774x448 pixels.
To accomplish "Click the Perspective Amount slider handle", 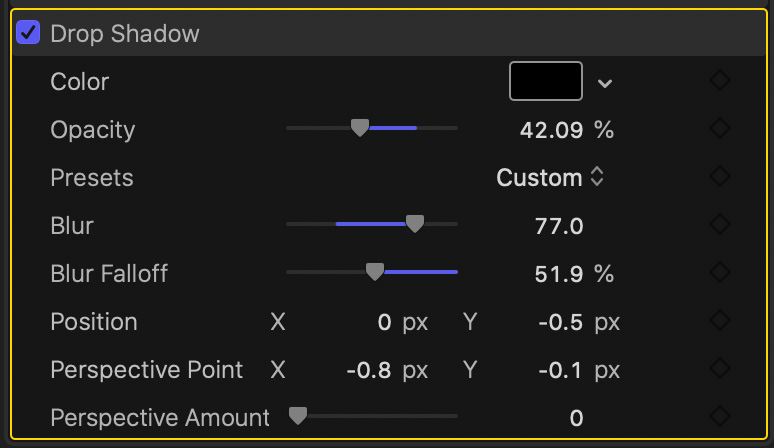I will 297,416.
